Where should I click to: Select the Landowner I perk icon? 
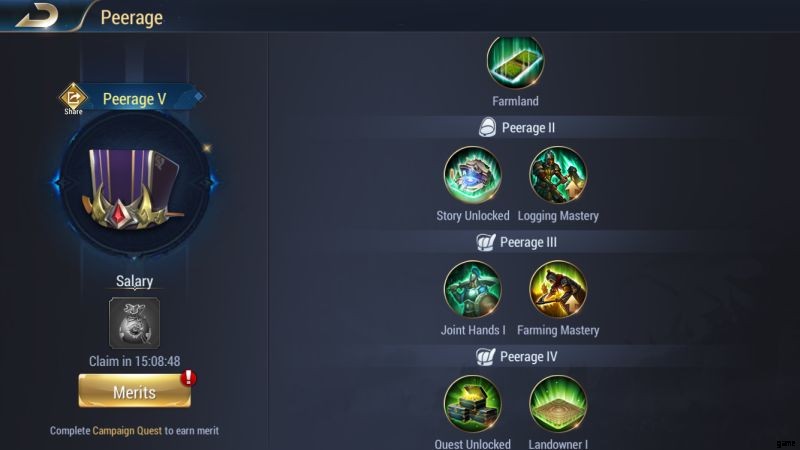tap(558, 404)
